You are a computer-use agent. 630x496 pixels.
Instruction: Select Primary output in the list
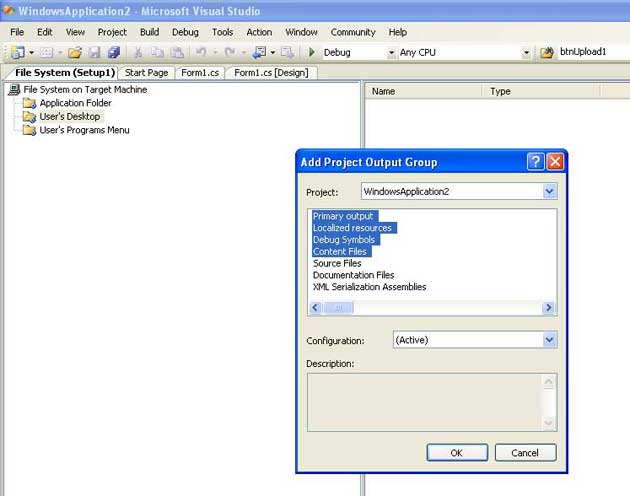click(343, 216)
